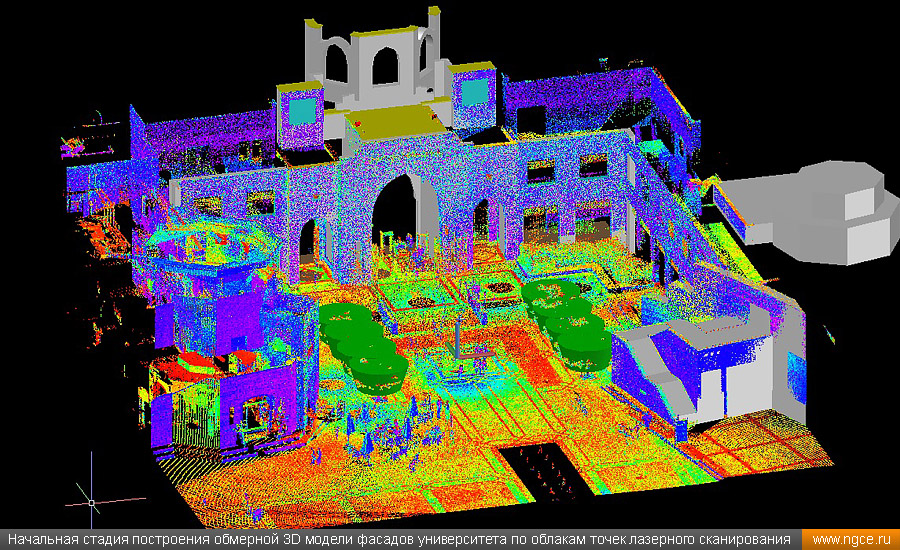Click the www.ngce.ru link
Screen dimensions: 900x550
tap(851, 540)
